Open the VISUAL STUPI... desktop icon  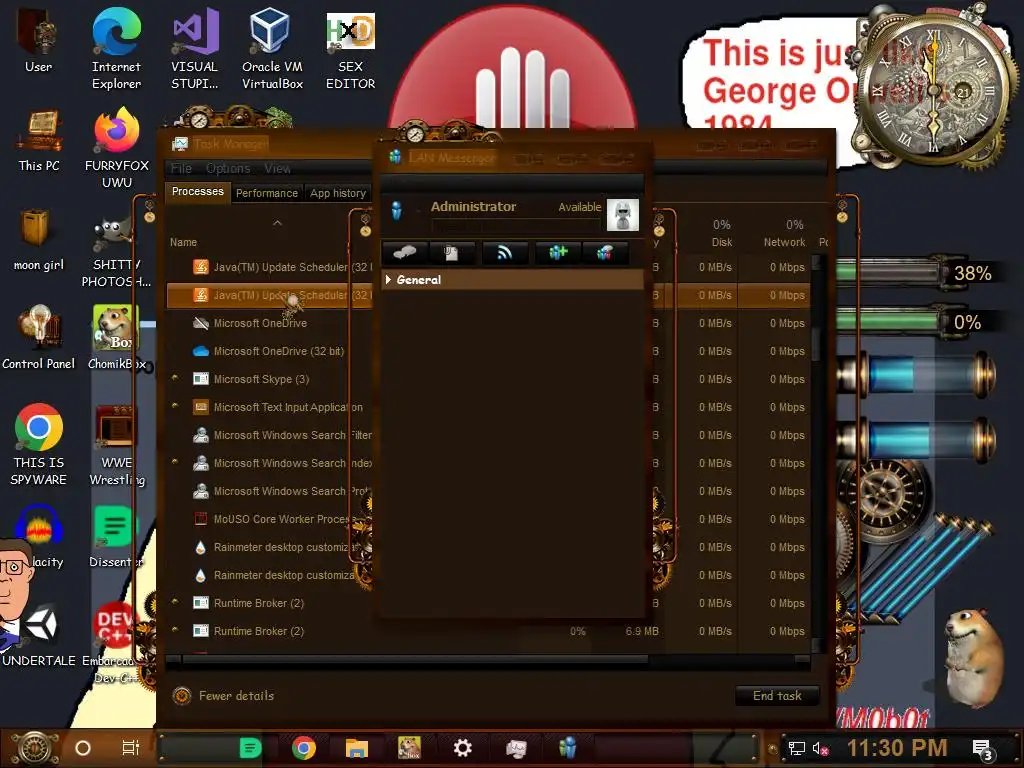click(195, 49)
